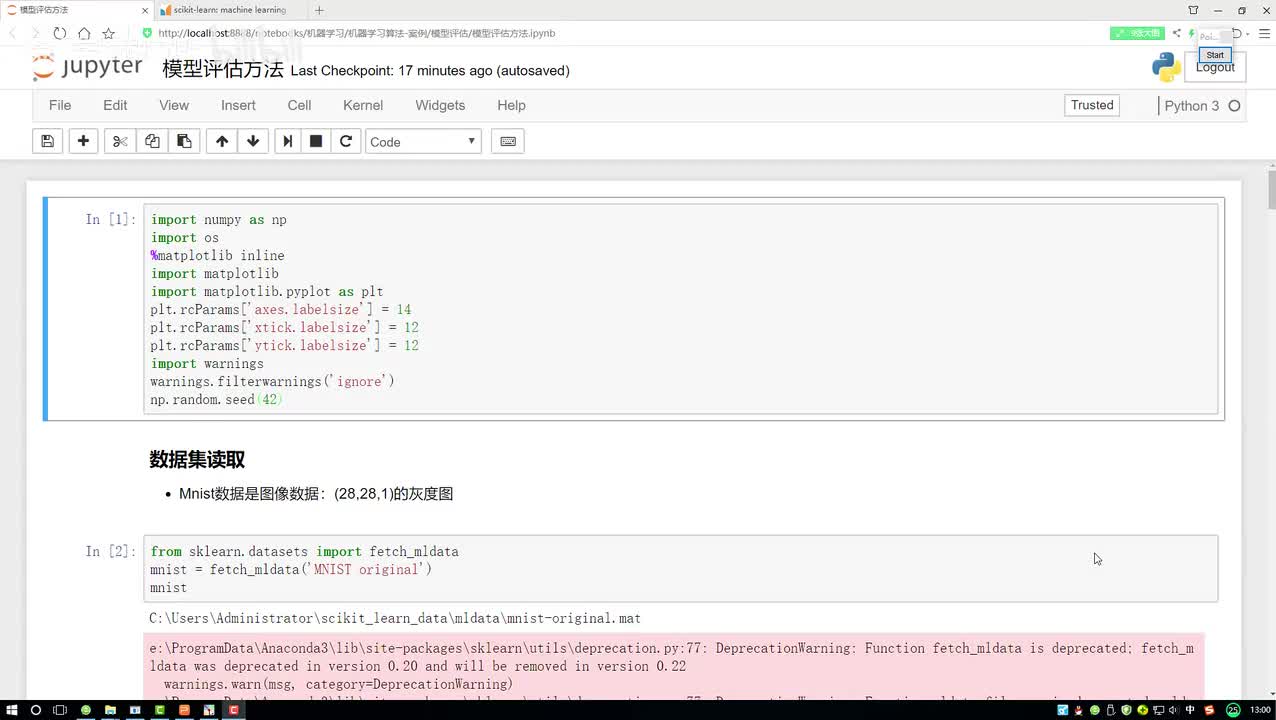This screenshot has width=1276, height=720.
Task: Rename the notebook title 模型评估方法
Action: point(223,70)
